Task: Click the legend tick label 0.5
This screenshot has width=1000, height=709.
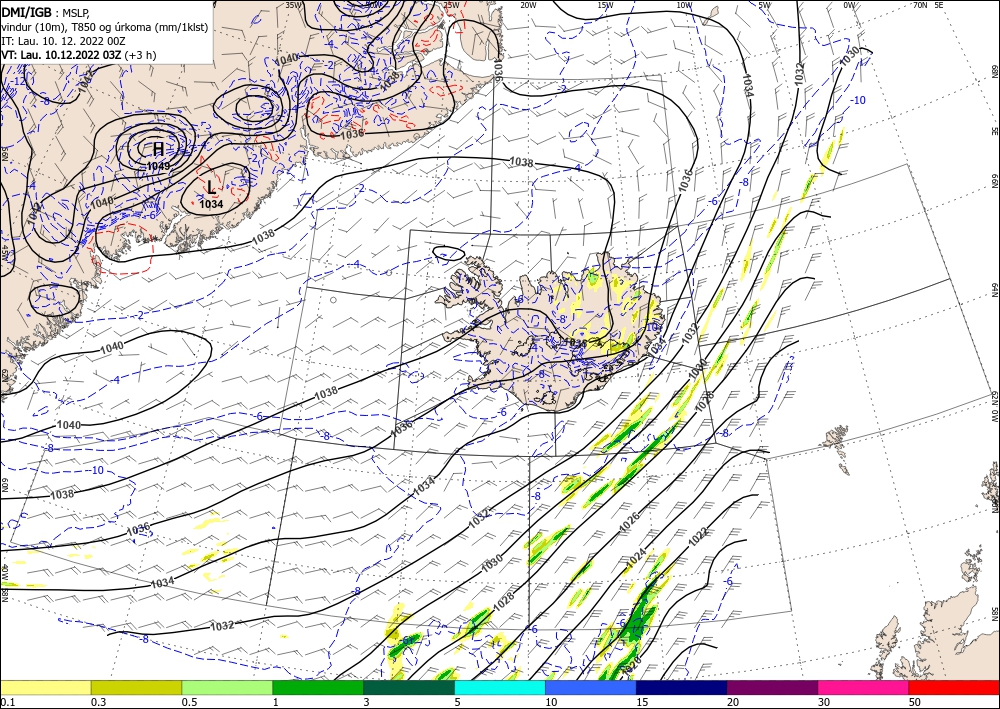Action: [189, 702]
